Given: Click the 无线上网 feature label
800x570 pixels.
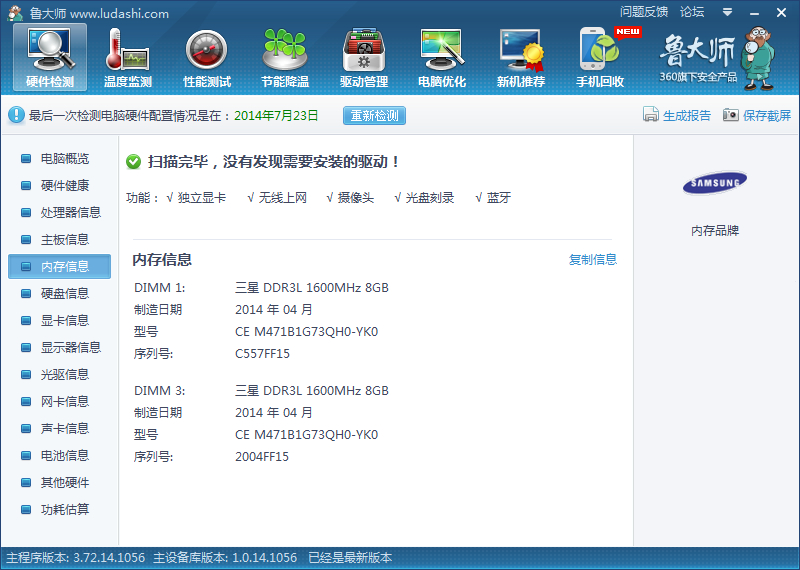Looking at the screenshot, I should coord(282,198).
